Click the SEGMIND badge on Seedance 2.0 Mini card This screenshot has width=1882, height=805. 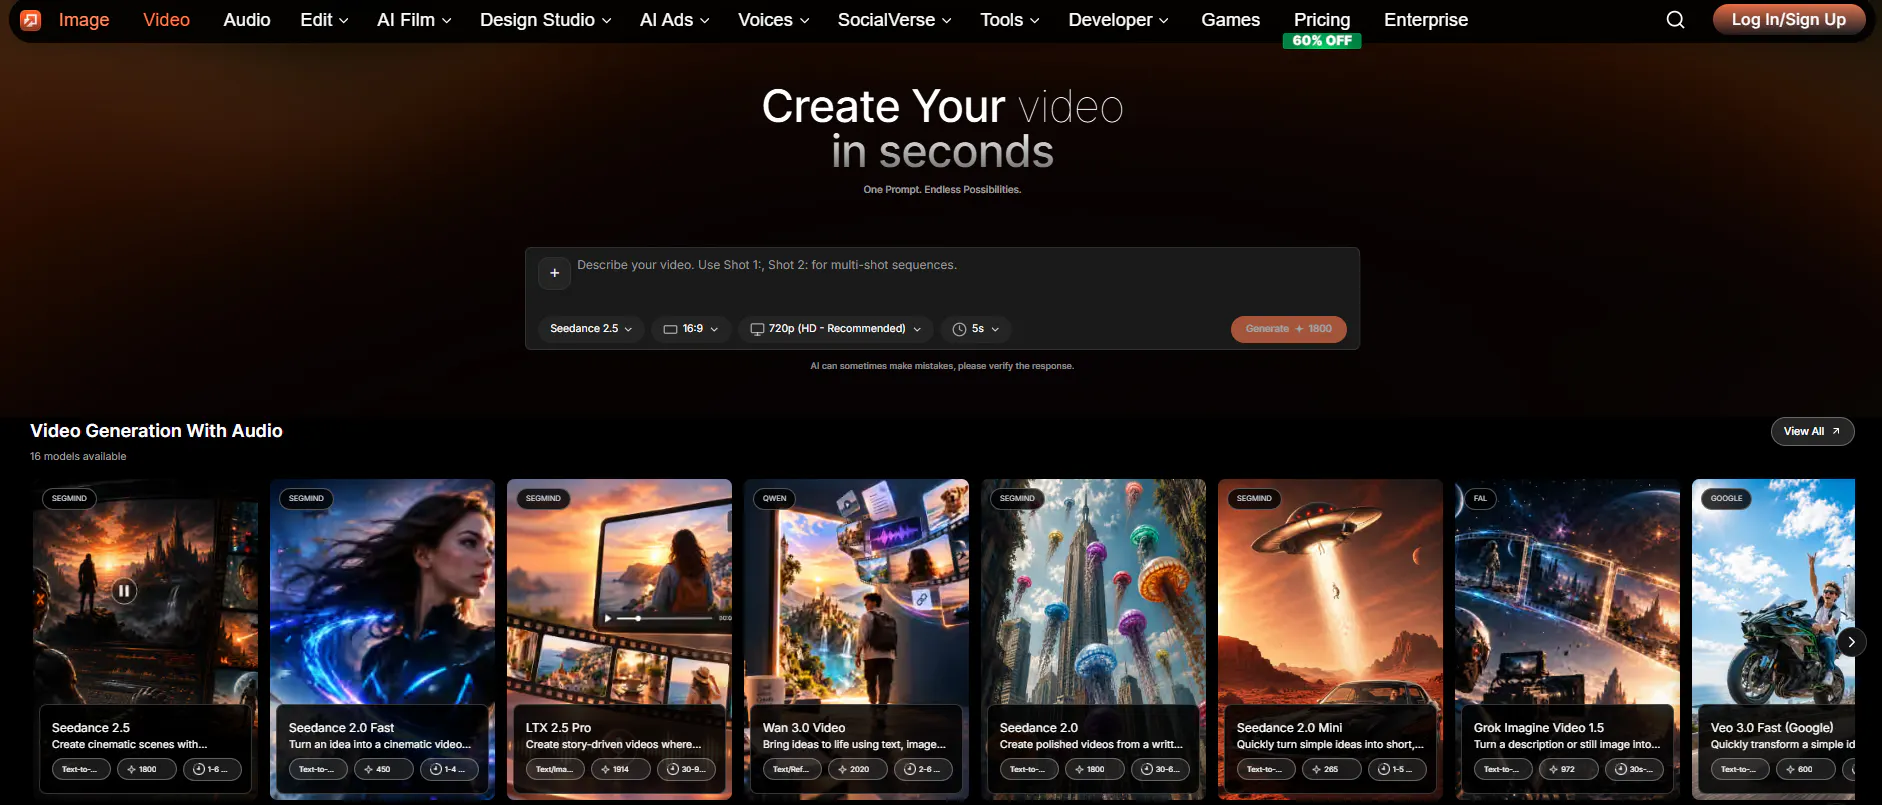pos(1254,498)
